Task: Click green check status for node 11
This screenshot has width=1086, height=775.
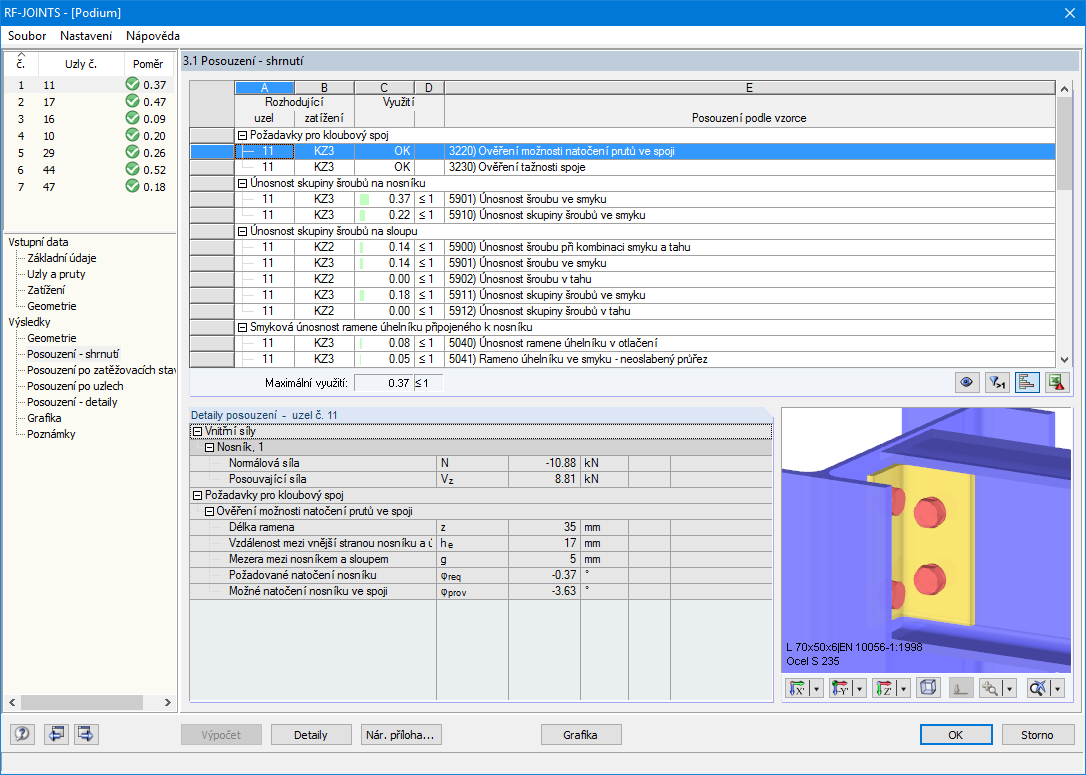Action: pyautogui.click(x=132, y=84)
